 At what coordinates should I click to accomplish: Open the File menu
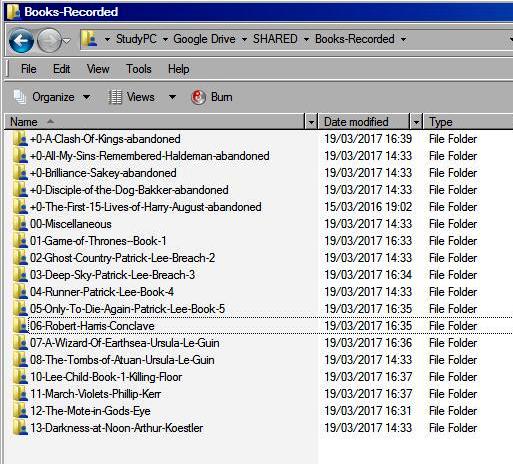click(x=28, y=69)
